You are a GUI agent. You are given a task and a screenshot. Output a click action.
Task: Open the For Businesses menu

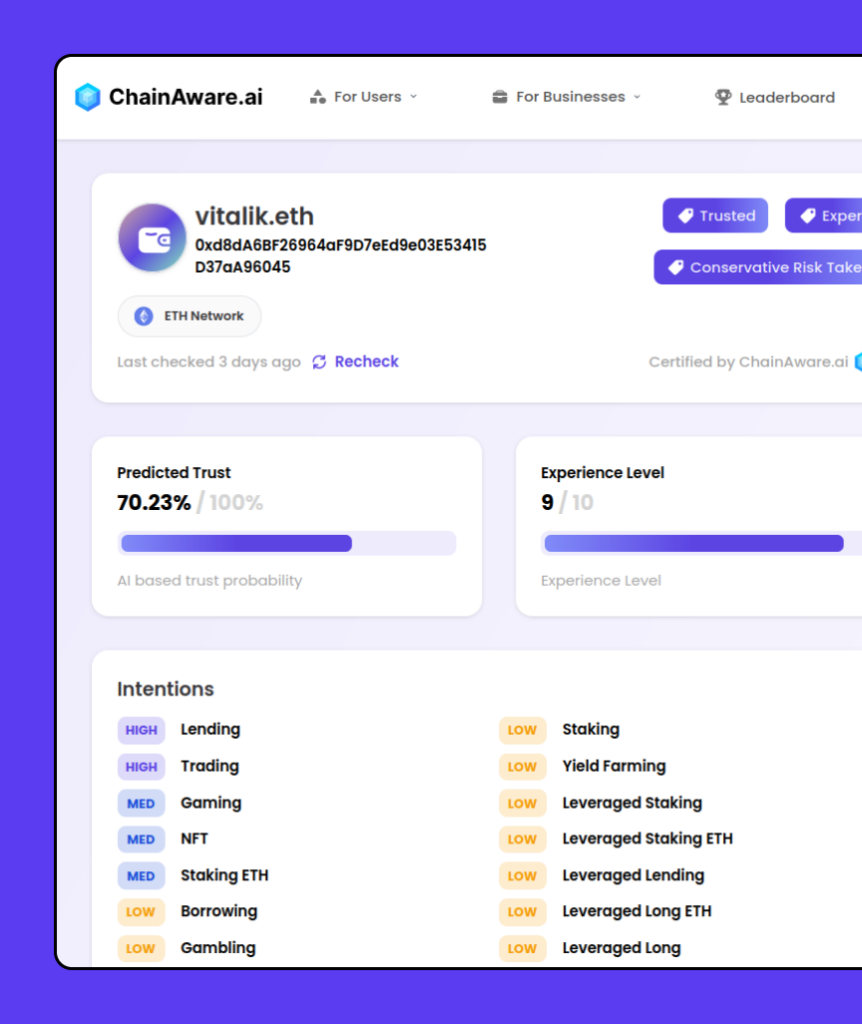click(x=567, y=97)
